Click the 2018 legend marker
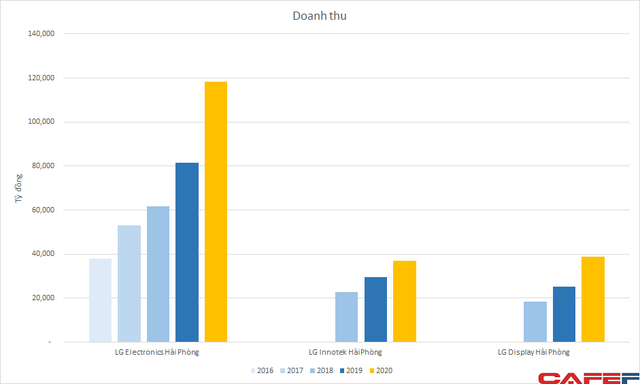The image size is (640, 384). 313,371
